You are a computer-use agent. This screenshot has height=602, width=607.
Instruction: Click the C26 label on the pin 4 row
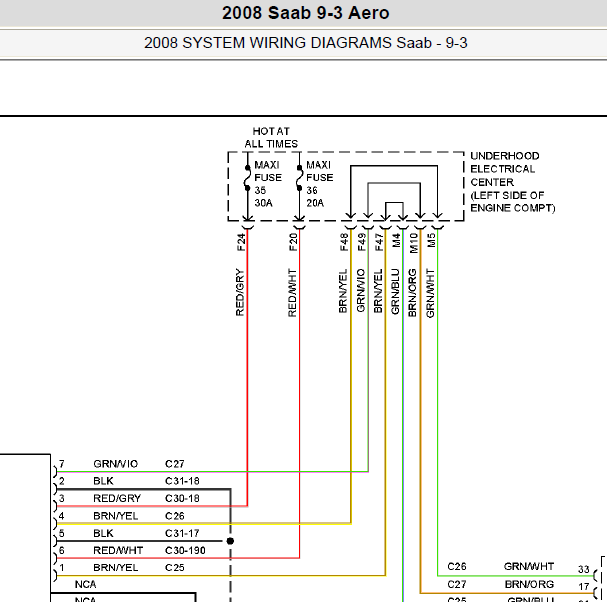point(175,516)
